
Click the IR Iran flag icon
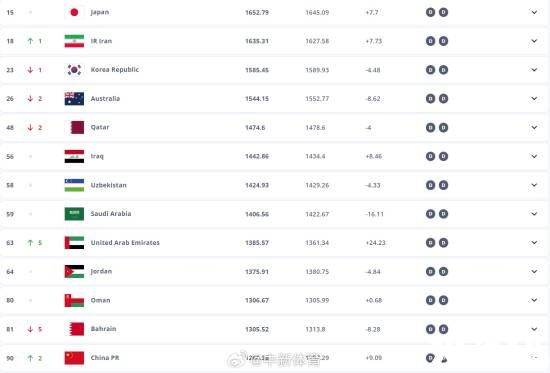pos(74,41)
